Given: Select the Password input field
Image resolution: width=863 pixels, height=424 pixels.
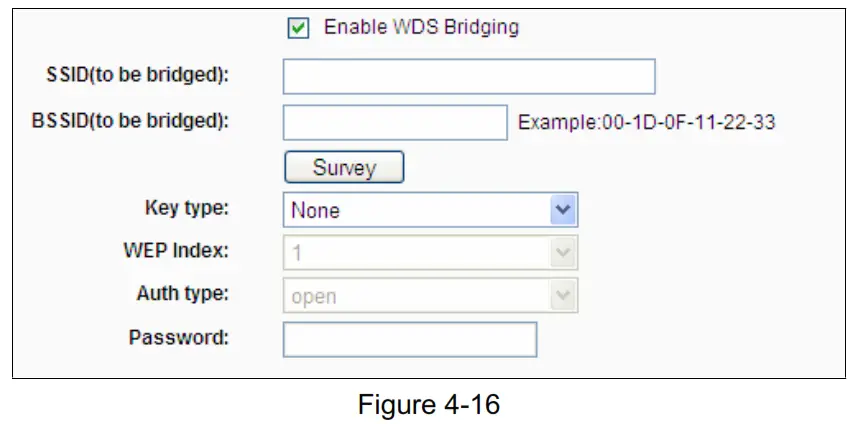Looking at the screenshot, I should (410, 339).
